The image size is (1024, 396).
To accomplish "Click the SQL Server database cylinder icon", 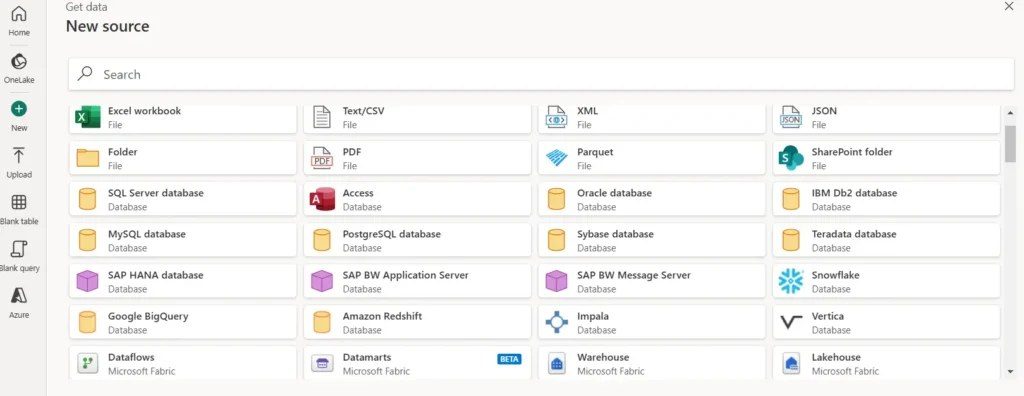I will point(88,199).
